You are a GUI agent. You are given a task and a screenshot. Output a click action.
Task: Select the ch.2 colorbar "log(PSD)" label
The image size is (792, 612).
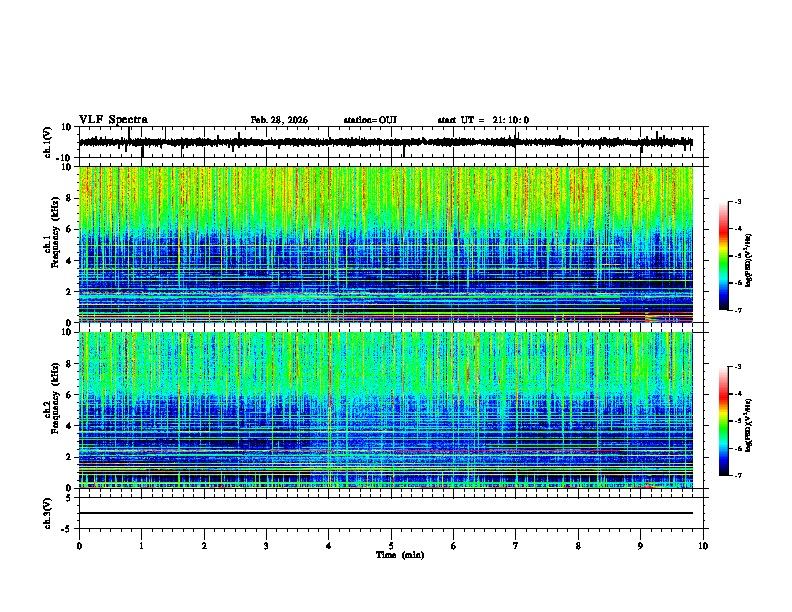(748, 425)
